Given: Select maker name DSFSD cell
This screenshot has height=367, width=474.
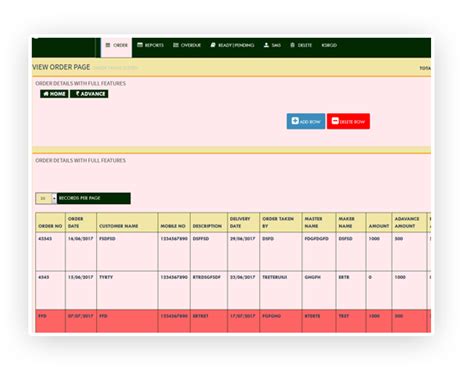Looking at the screenshot, I should 351,252.
